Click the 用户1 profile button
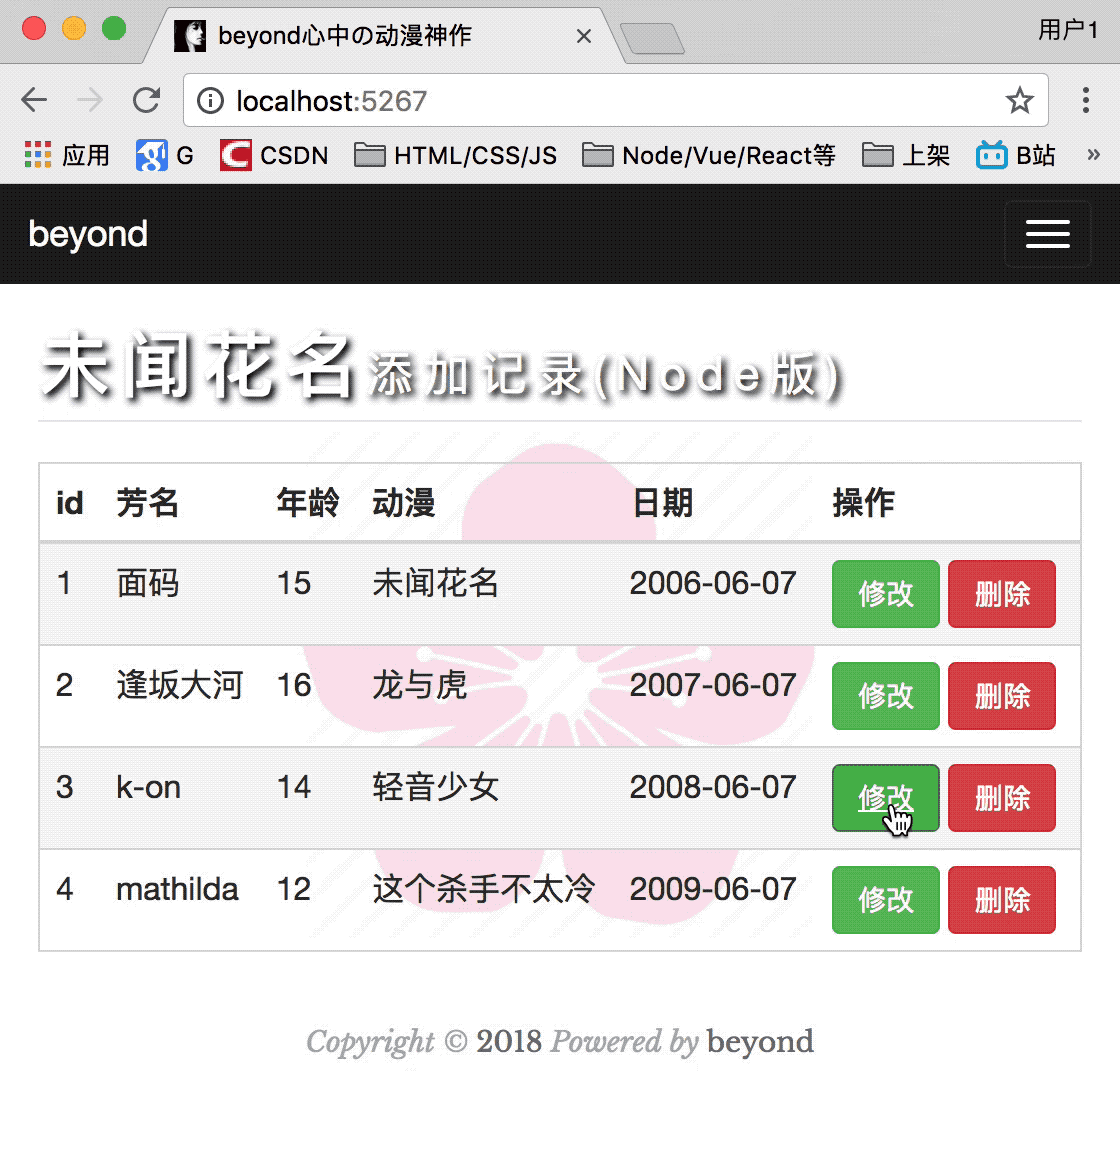 [x=1068, y=30]
